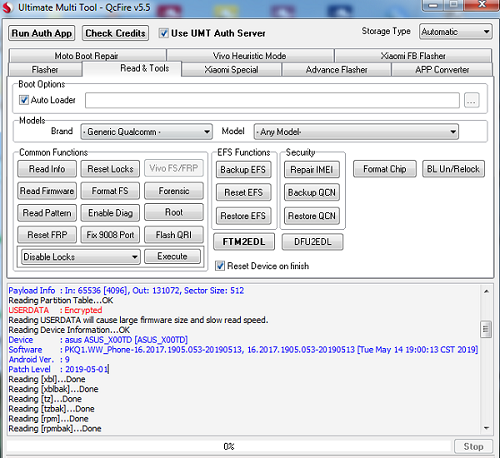Click the 'Reading [rpm]...Done' log line
Viewport: 500px width, 458px height.
48,419
